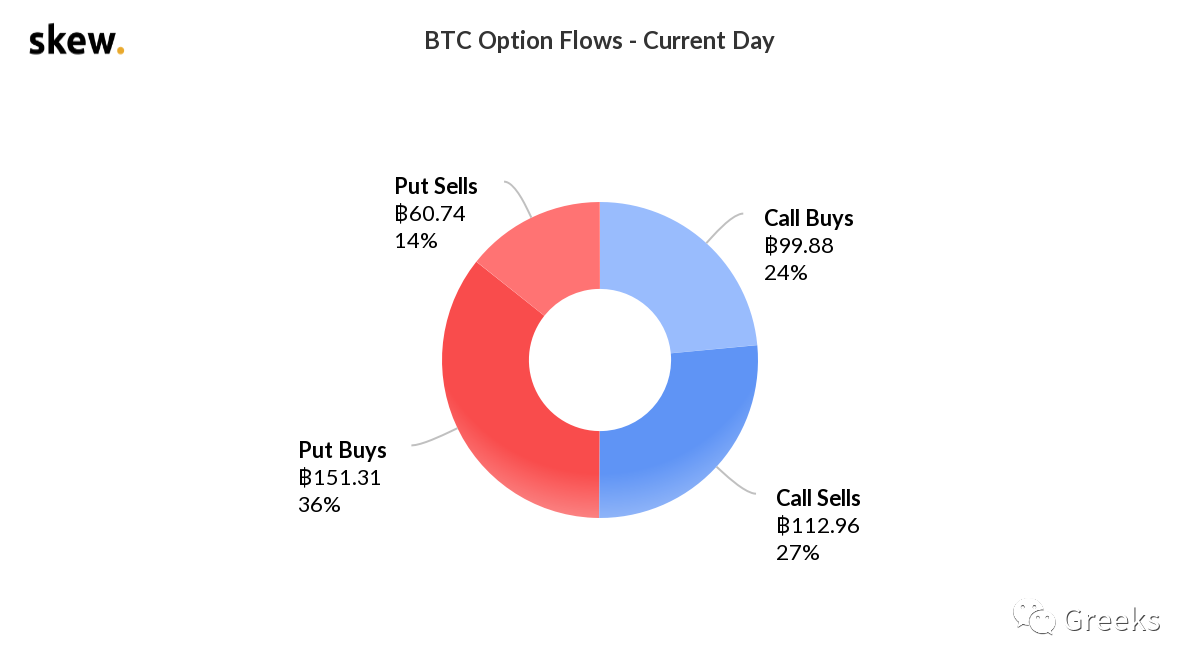Click the skew logo
Viewport: 1200px width, 670px height.
(76, 41)
